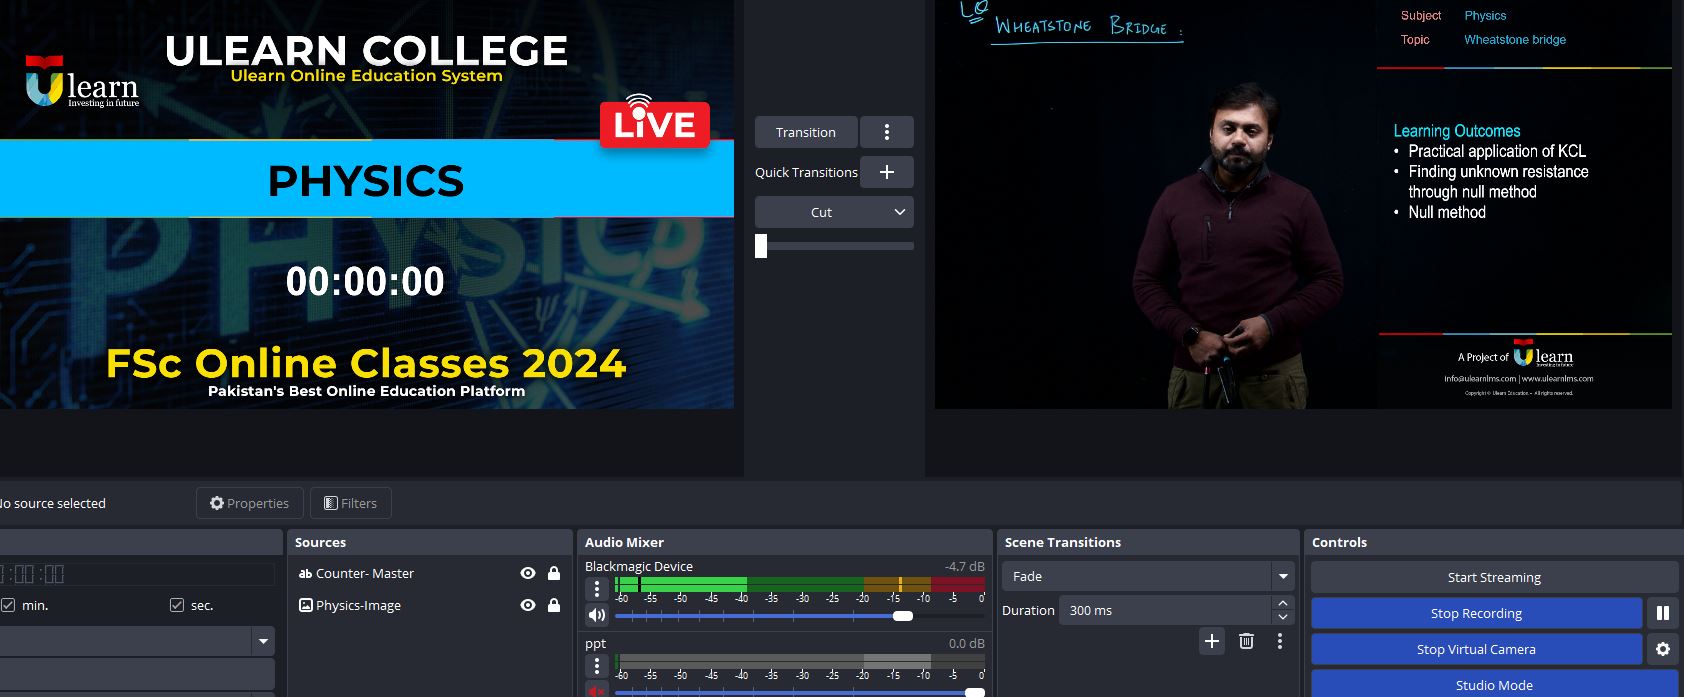Unmute the ppt audio track
Screen dimensions: 1684x697
click(x=597, y=690)
